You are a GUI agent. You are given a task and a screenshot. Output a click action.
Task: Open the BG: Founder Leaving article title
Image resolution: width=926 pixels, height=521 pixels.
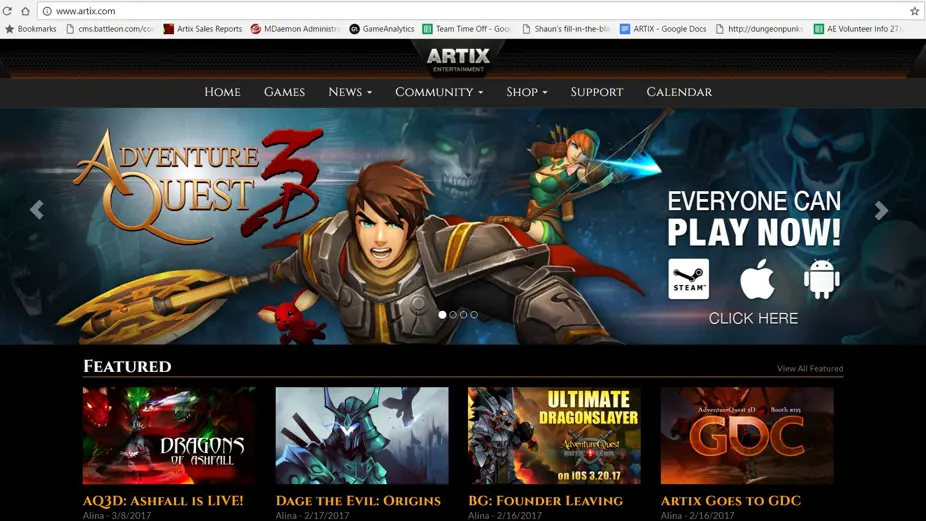coord(546,501)
